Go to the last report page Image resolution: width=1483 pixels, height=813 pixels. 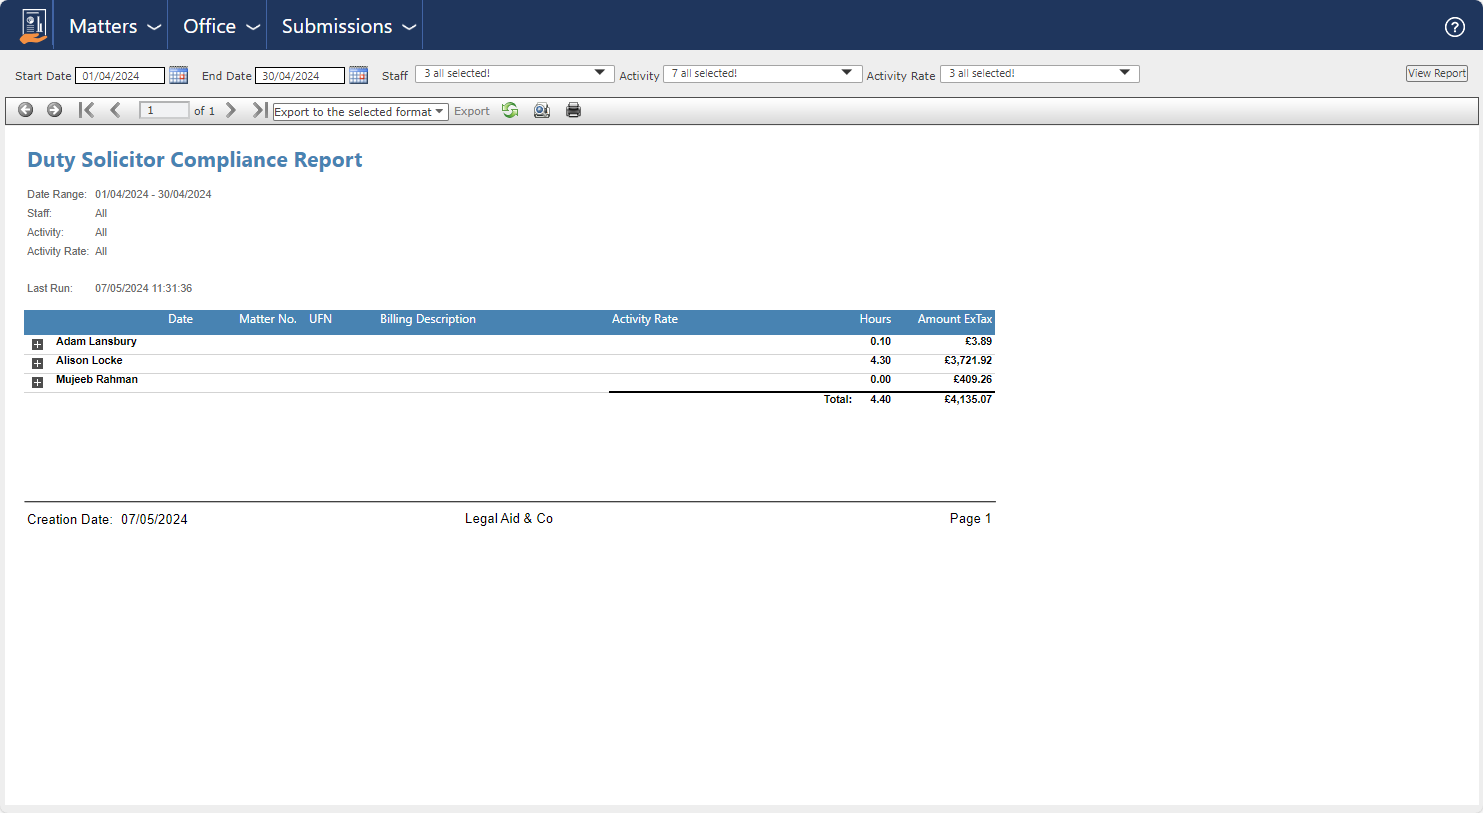(x=259, y=110)
